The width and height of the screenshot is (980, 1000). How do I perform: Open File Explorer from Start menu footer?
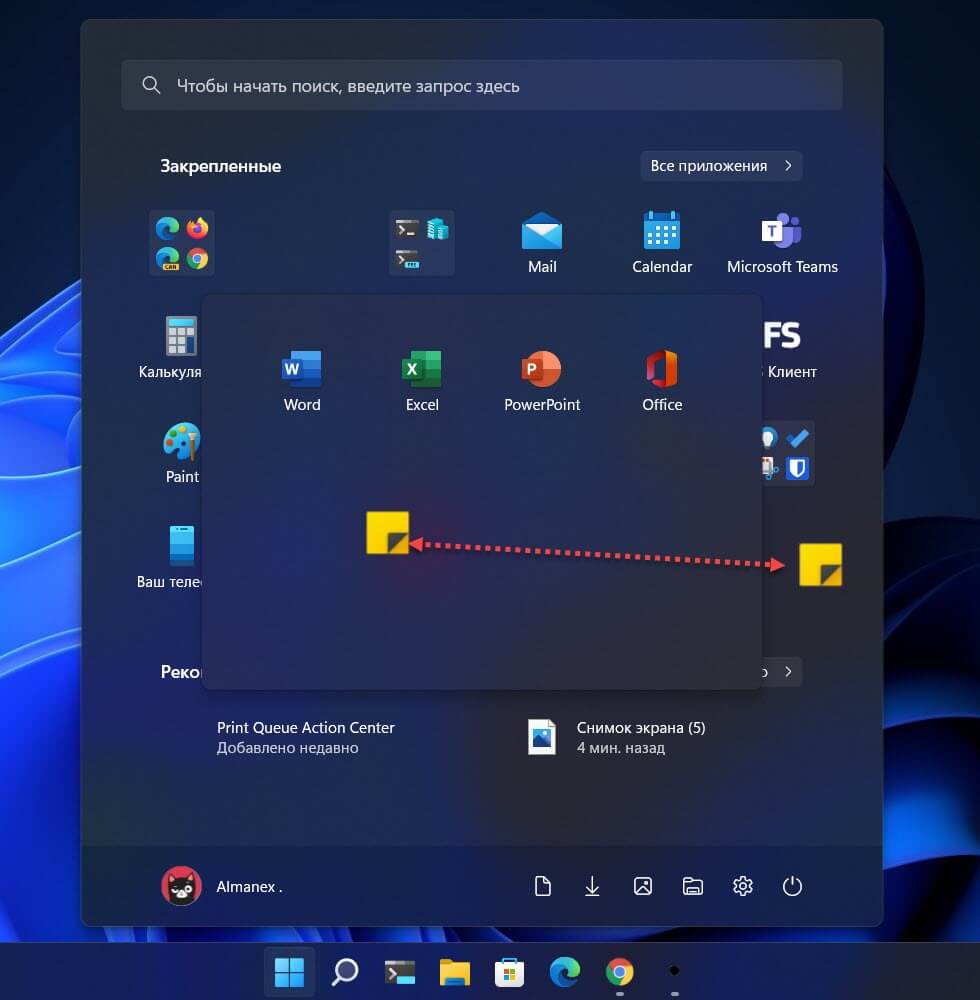click(692, 886)
